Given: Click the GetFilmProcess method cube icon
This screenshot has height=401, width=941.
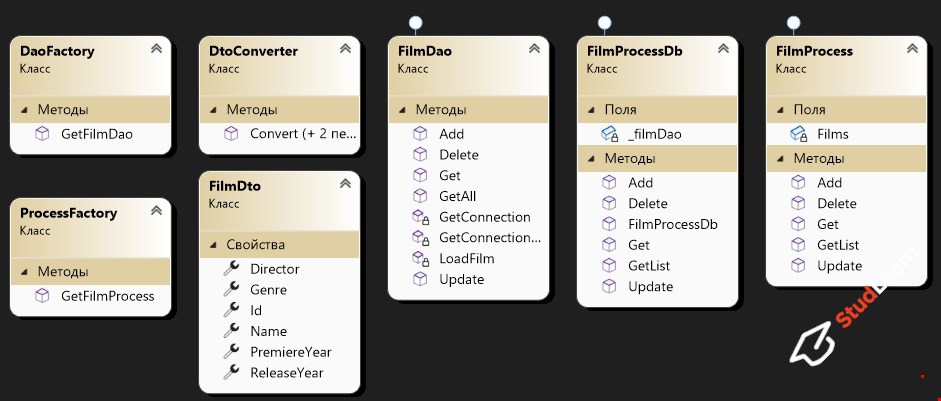Looking at the screenshot, I should point(42,296).
